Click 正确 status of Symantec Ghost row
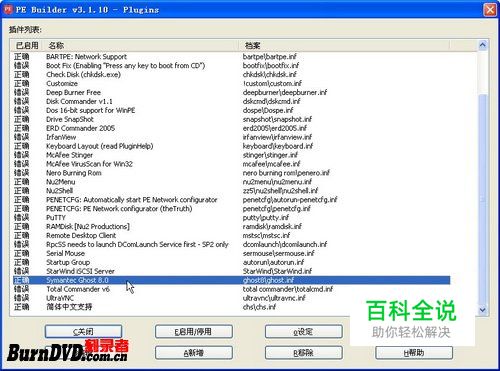Image resolution: width=500 pixels, height=371 pixels. coord(22,280)
